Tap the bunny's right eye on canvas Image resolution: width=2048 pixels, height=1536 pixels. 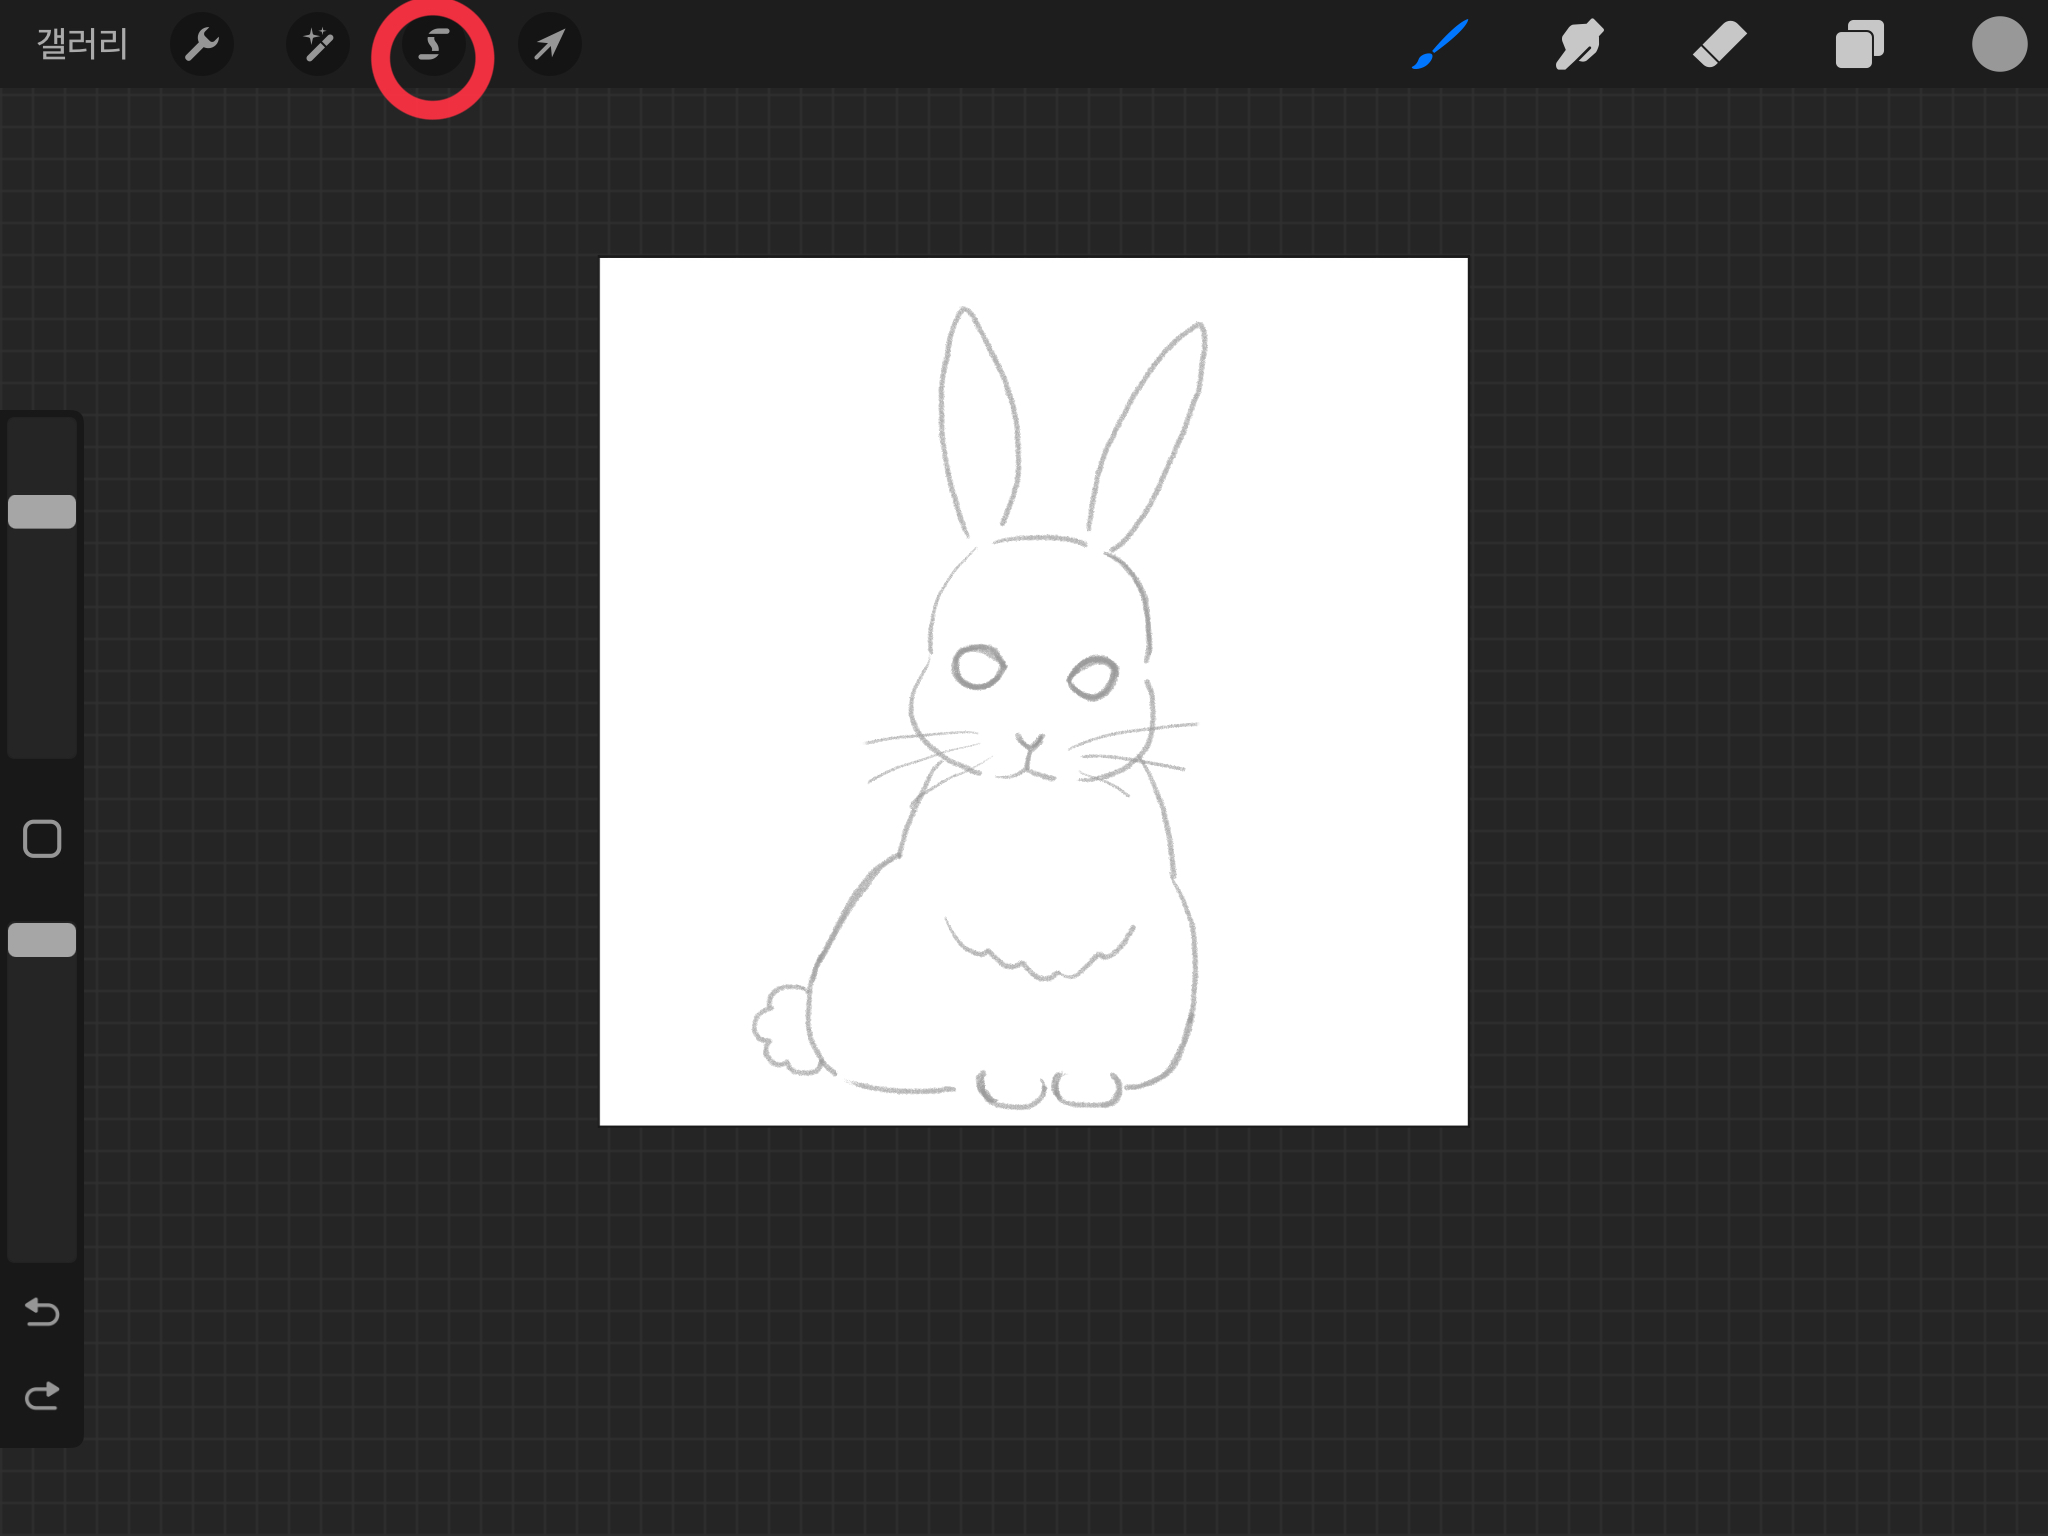(1093, 678)
